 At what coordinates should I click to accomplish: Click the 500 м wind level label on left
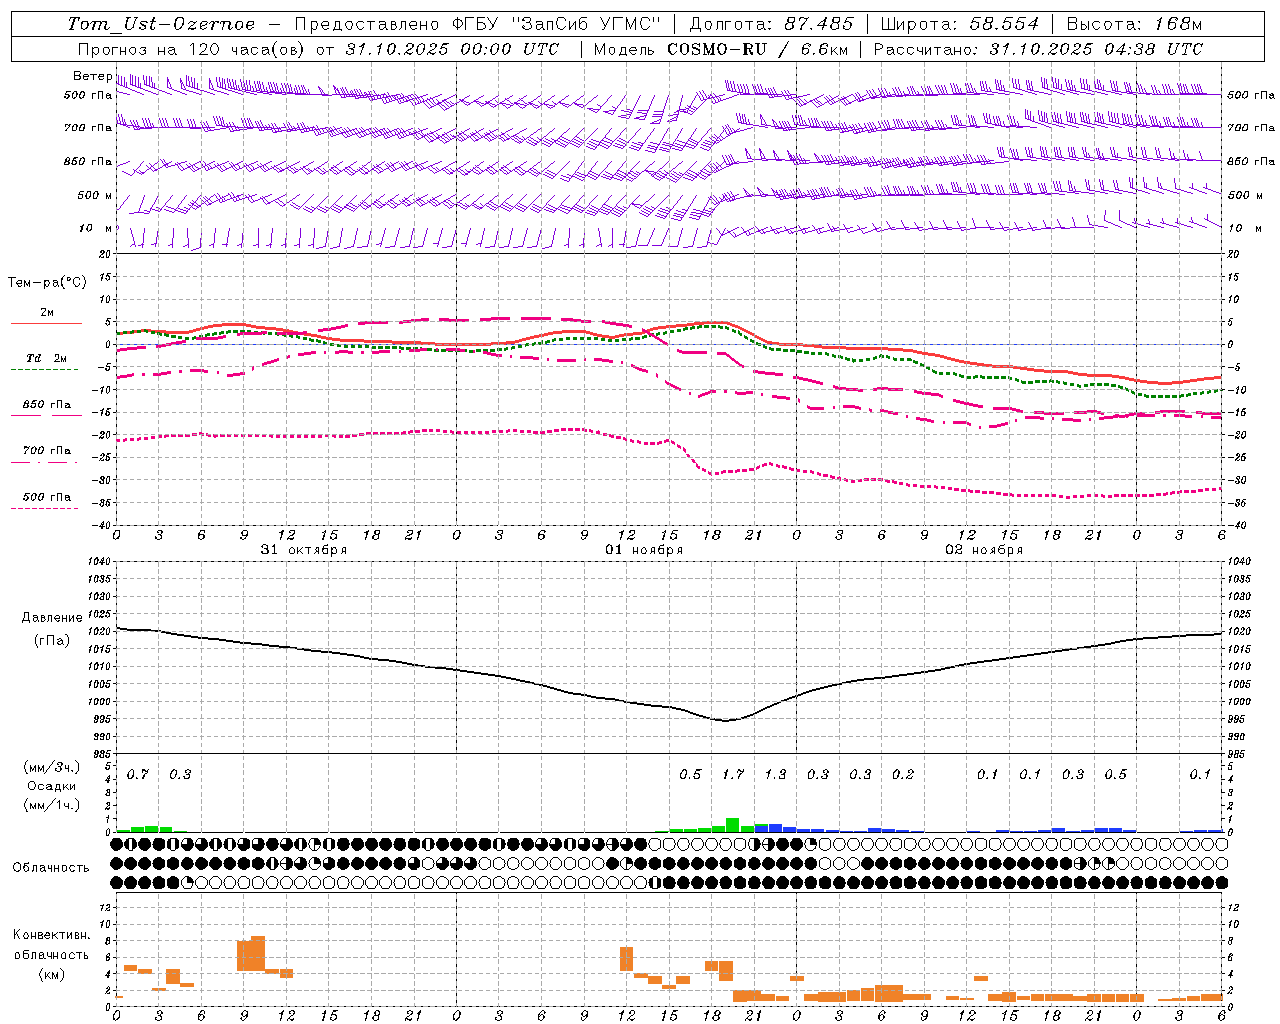(x=95, y=196)
